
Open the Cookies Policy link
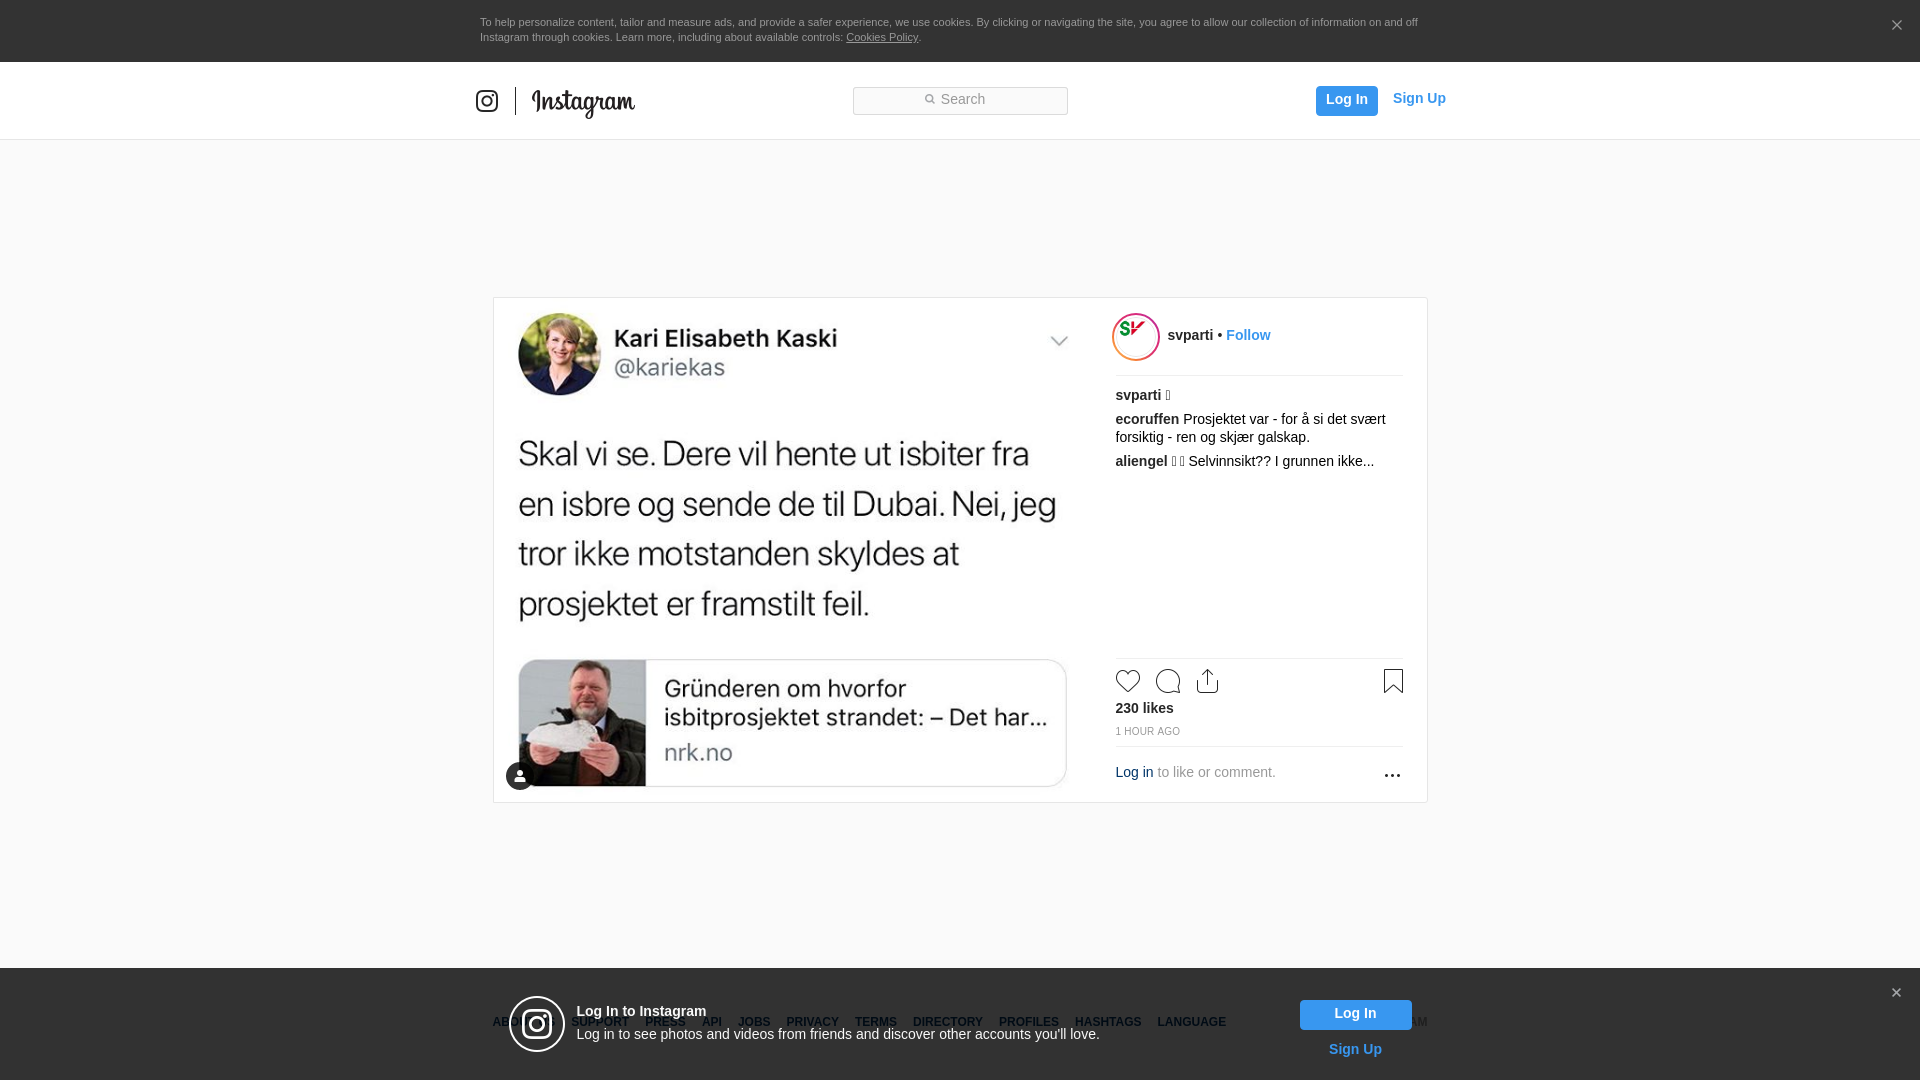pos(882,37)
